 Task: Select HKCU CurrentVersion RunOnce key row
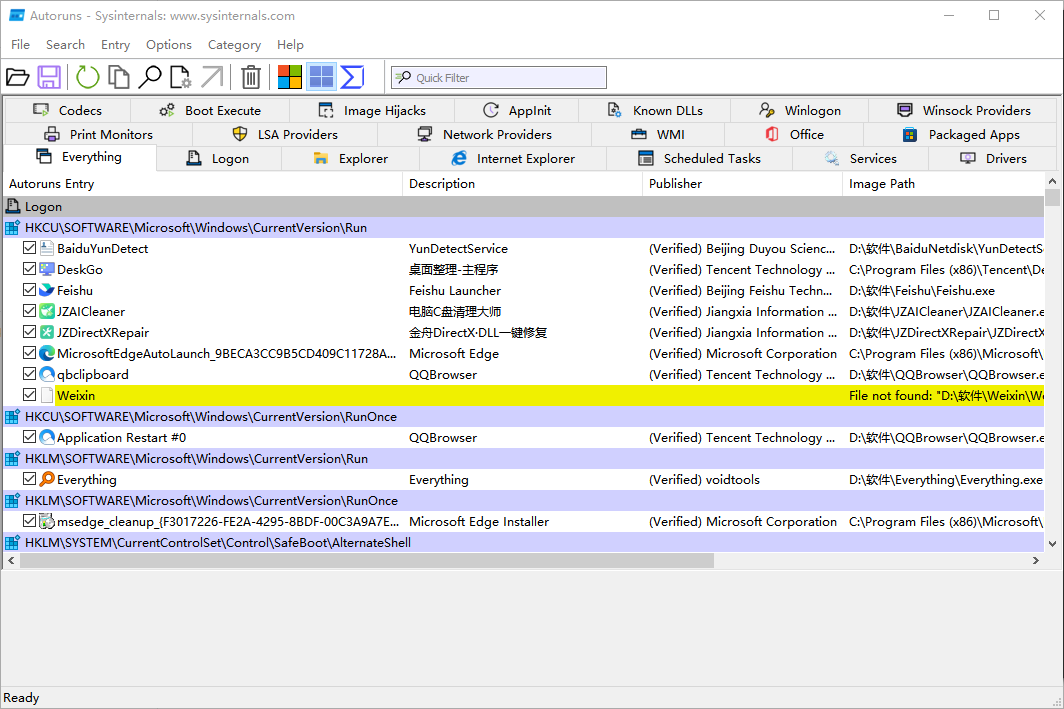524,417
